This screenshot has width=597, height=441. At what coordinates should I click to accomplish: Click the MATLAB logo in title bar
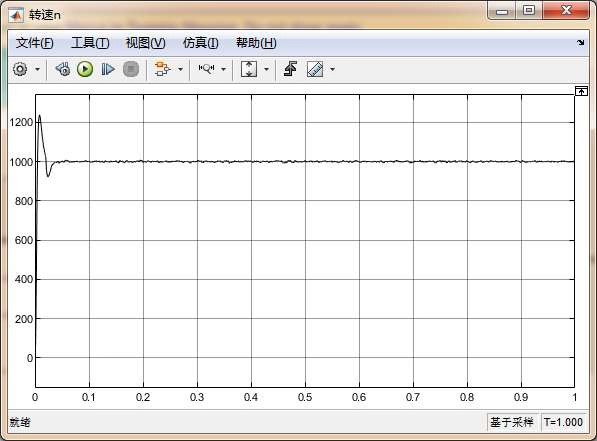16,15
